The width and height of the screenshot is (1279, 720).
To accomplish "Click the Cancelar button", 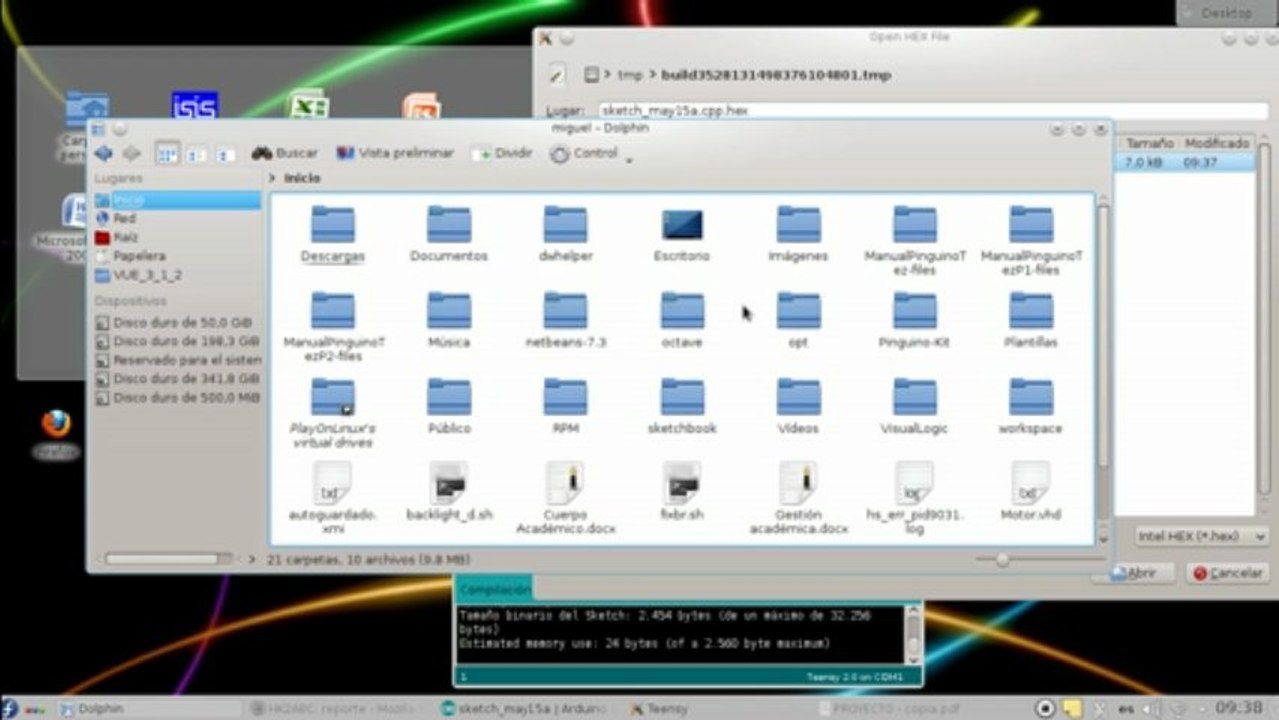I will [x=1228, y=574].
